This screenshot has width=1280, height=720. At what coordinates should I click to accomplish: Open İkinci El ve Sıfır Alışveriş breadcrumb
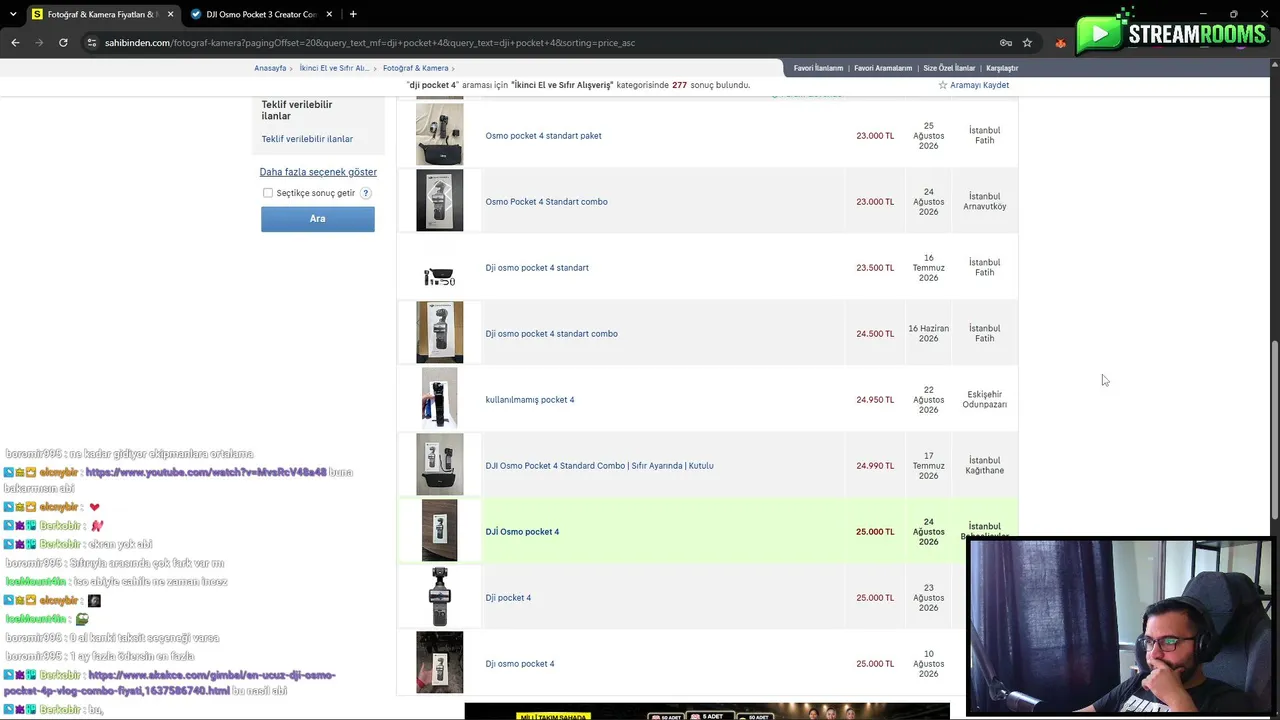334,68
